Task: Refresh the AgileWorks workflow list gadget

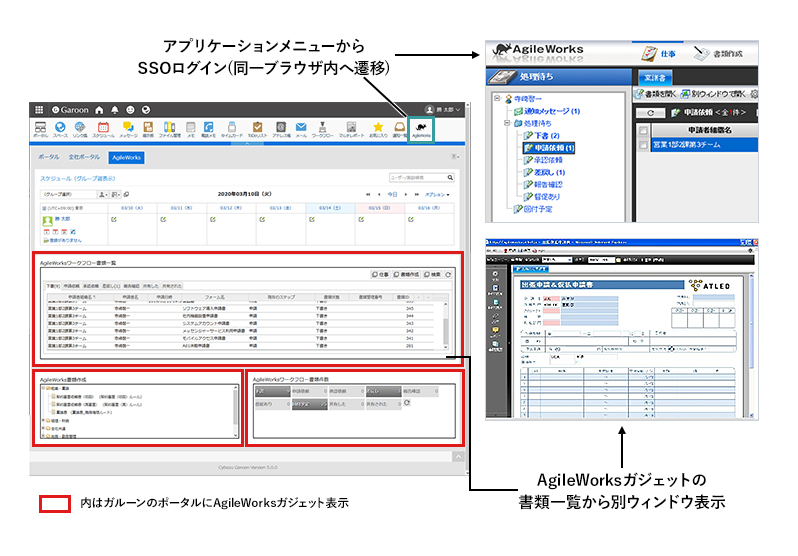Action: [x=448, y=274]
